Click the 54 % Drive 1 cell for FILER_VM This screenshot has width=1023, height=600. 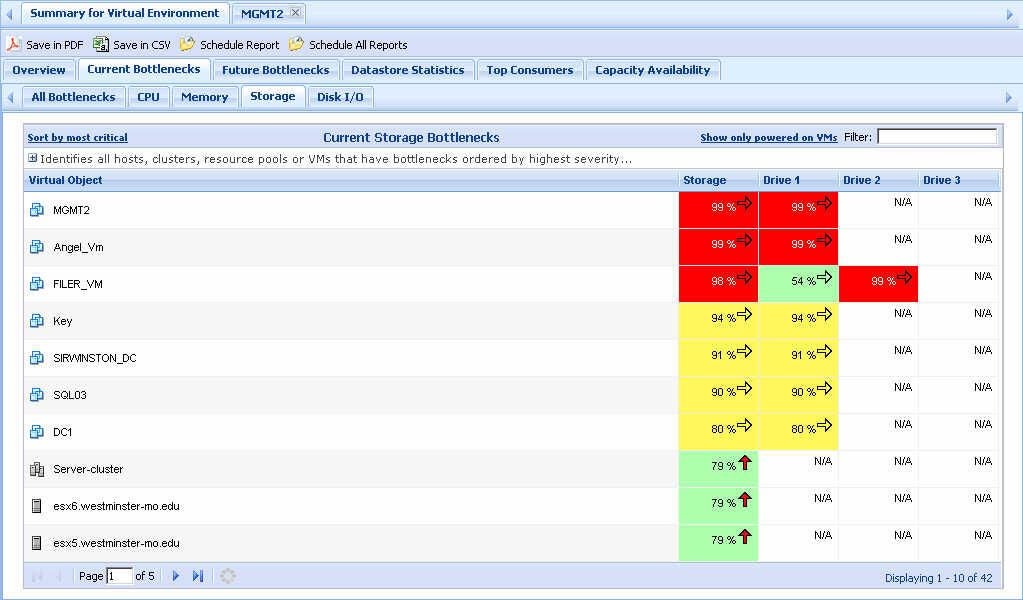799,284
